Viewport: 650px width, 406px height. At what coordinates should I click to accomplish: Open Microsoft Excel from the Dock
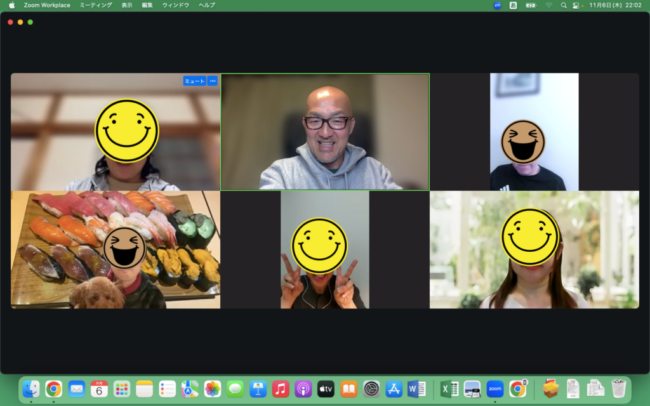tap(450, 388)
